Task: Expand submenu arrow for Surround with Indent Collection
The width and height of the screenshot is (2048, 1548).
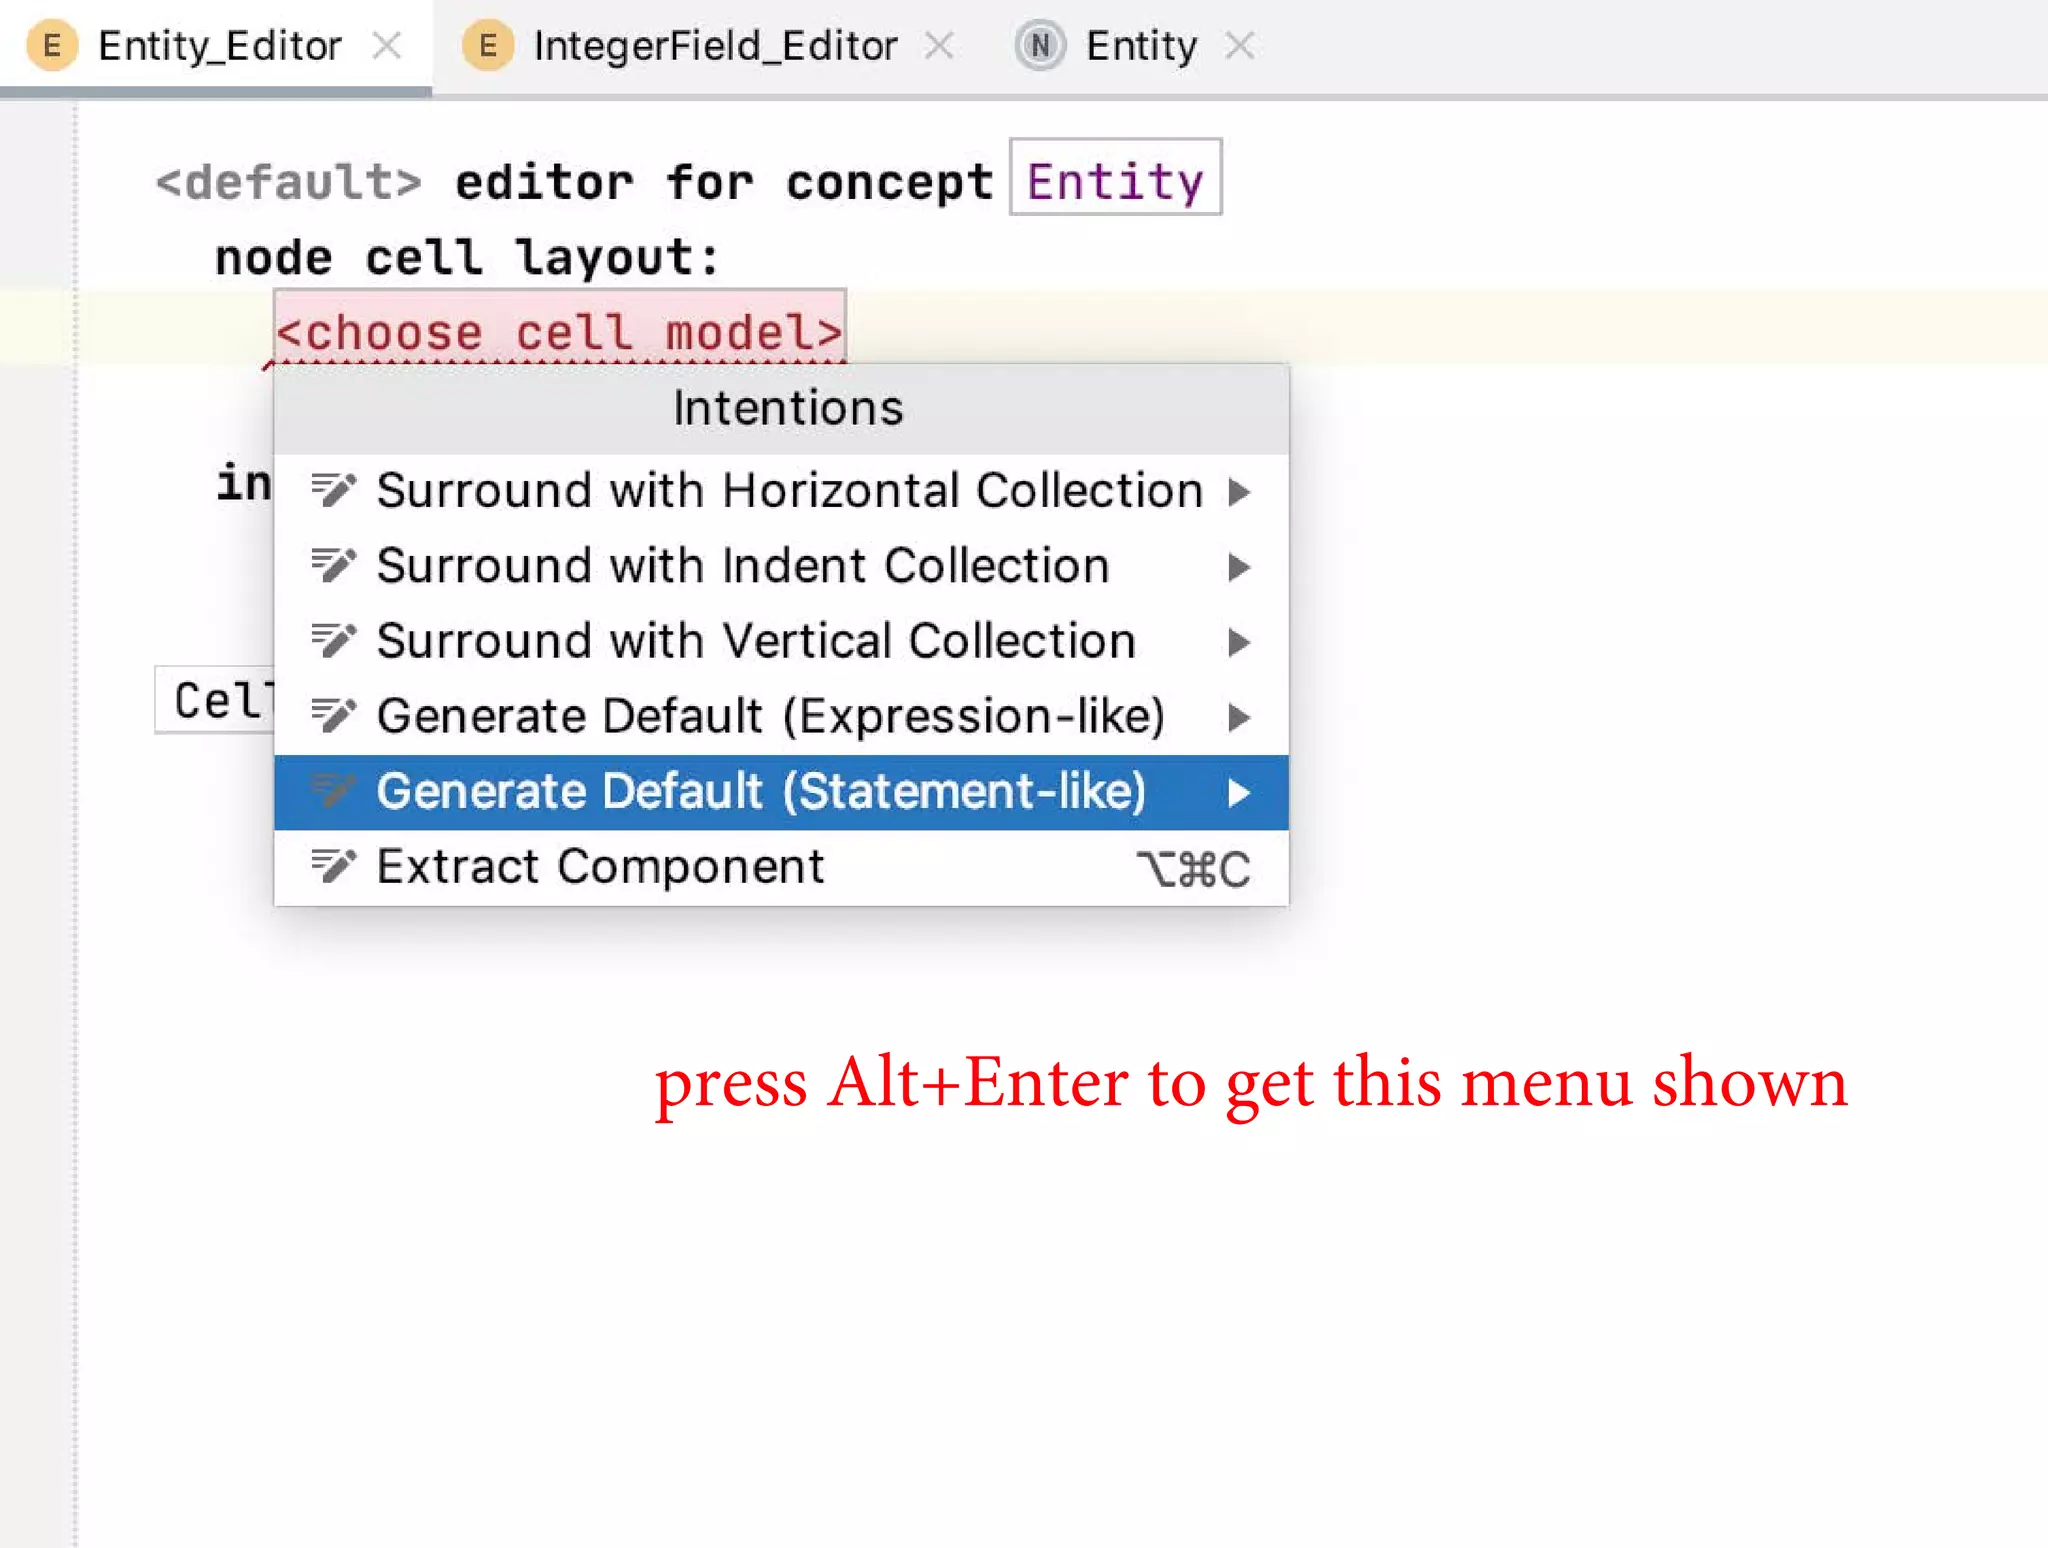Action: pyautogui.click(x=1239, y=567)
